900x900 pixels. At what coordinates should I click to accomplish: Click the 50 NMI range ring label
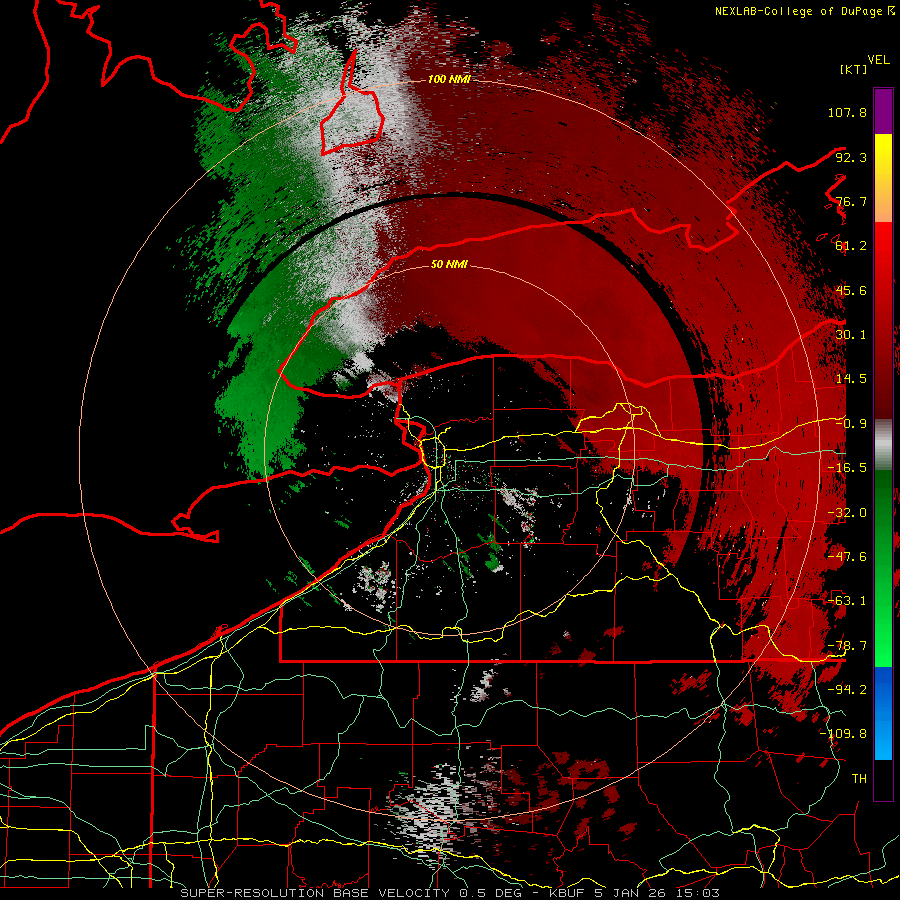pyautogui.click(x=449, y=265)
